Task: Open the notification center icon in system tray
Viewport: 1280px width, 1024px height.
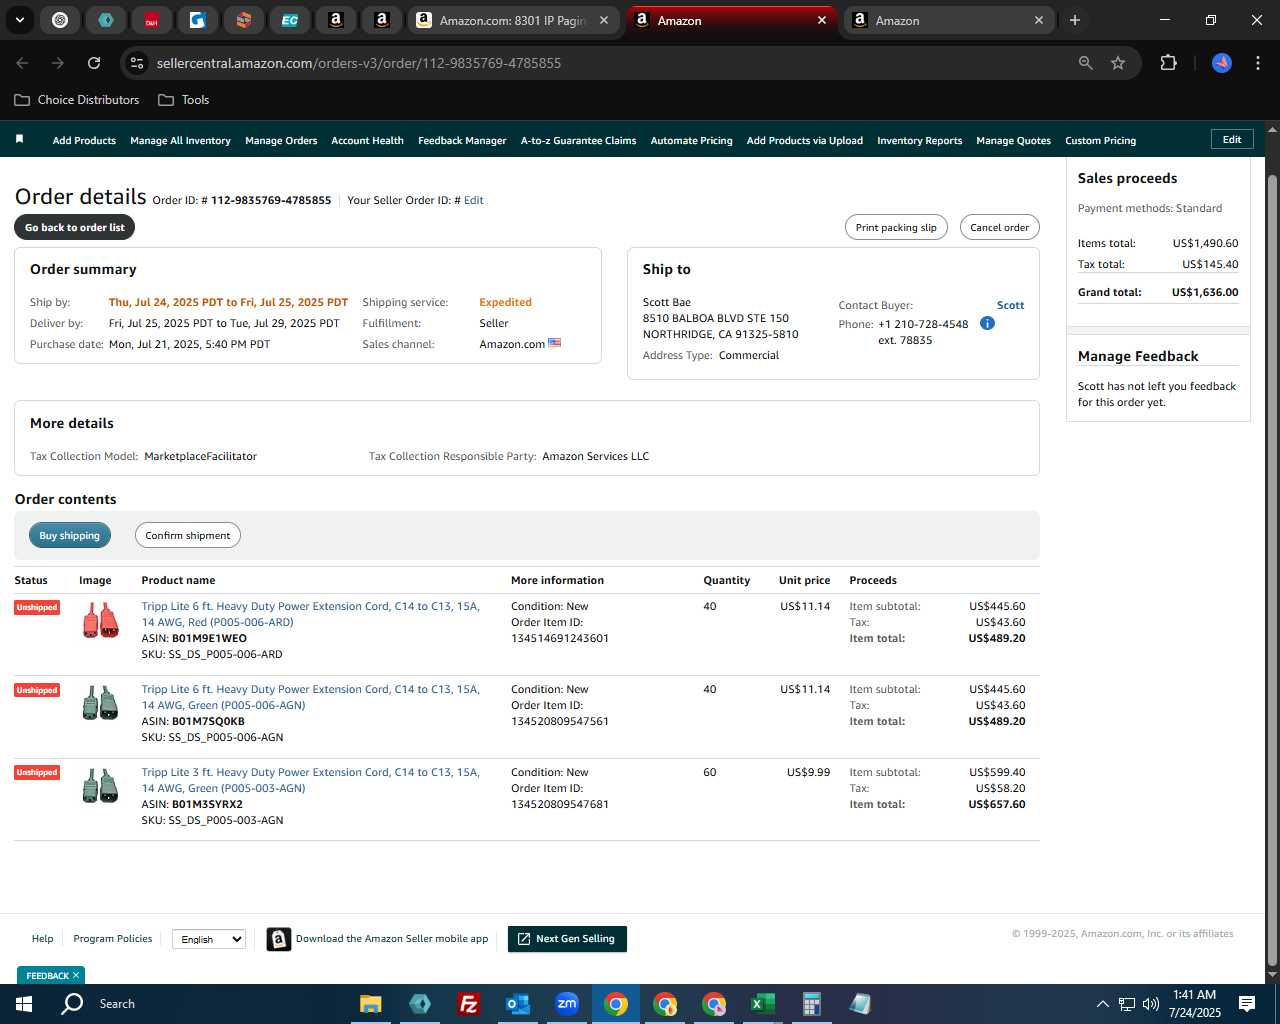Action: click(1247, 1004)
